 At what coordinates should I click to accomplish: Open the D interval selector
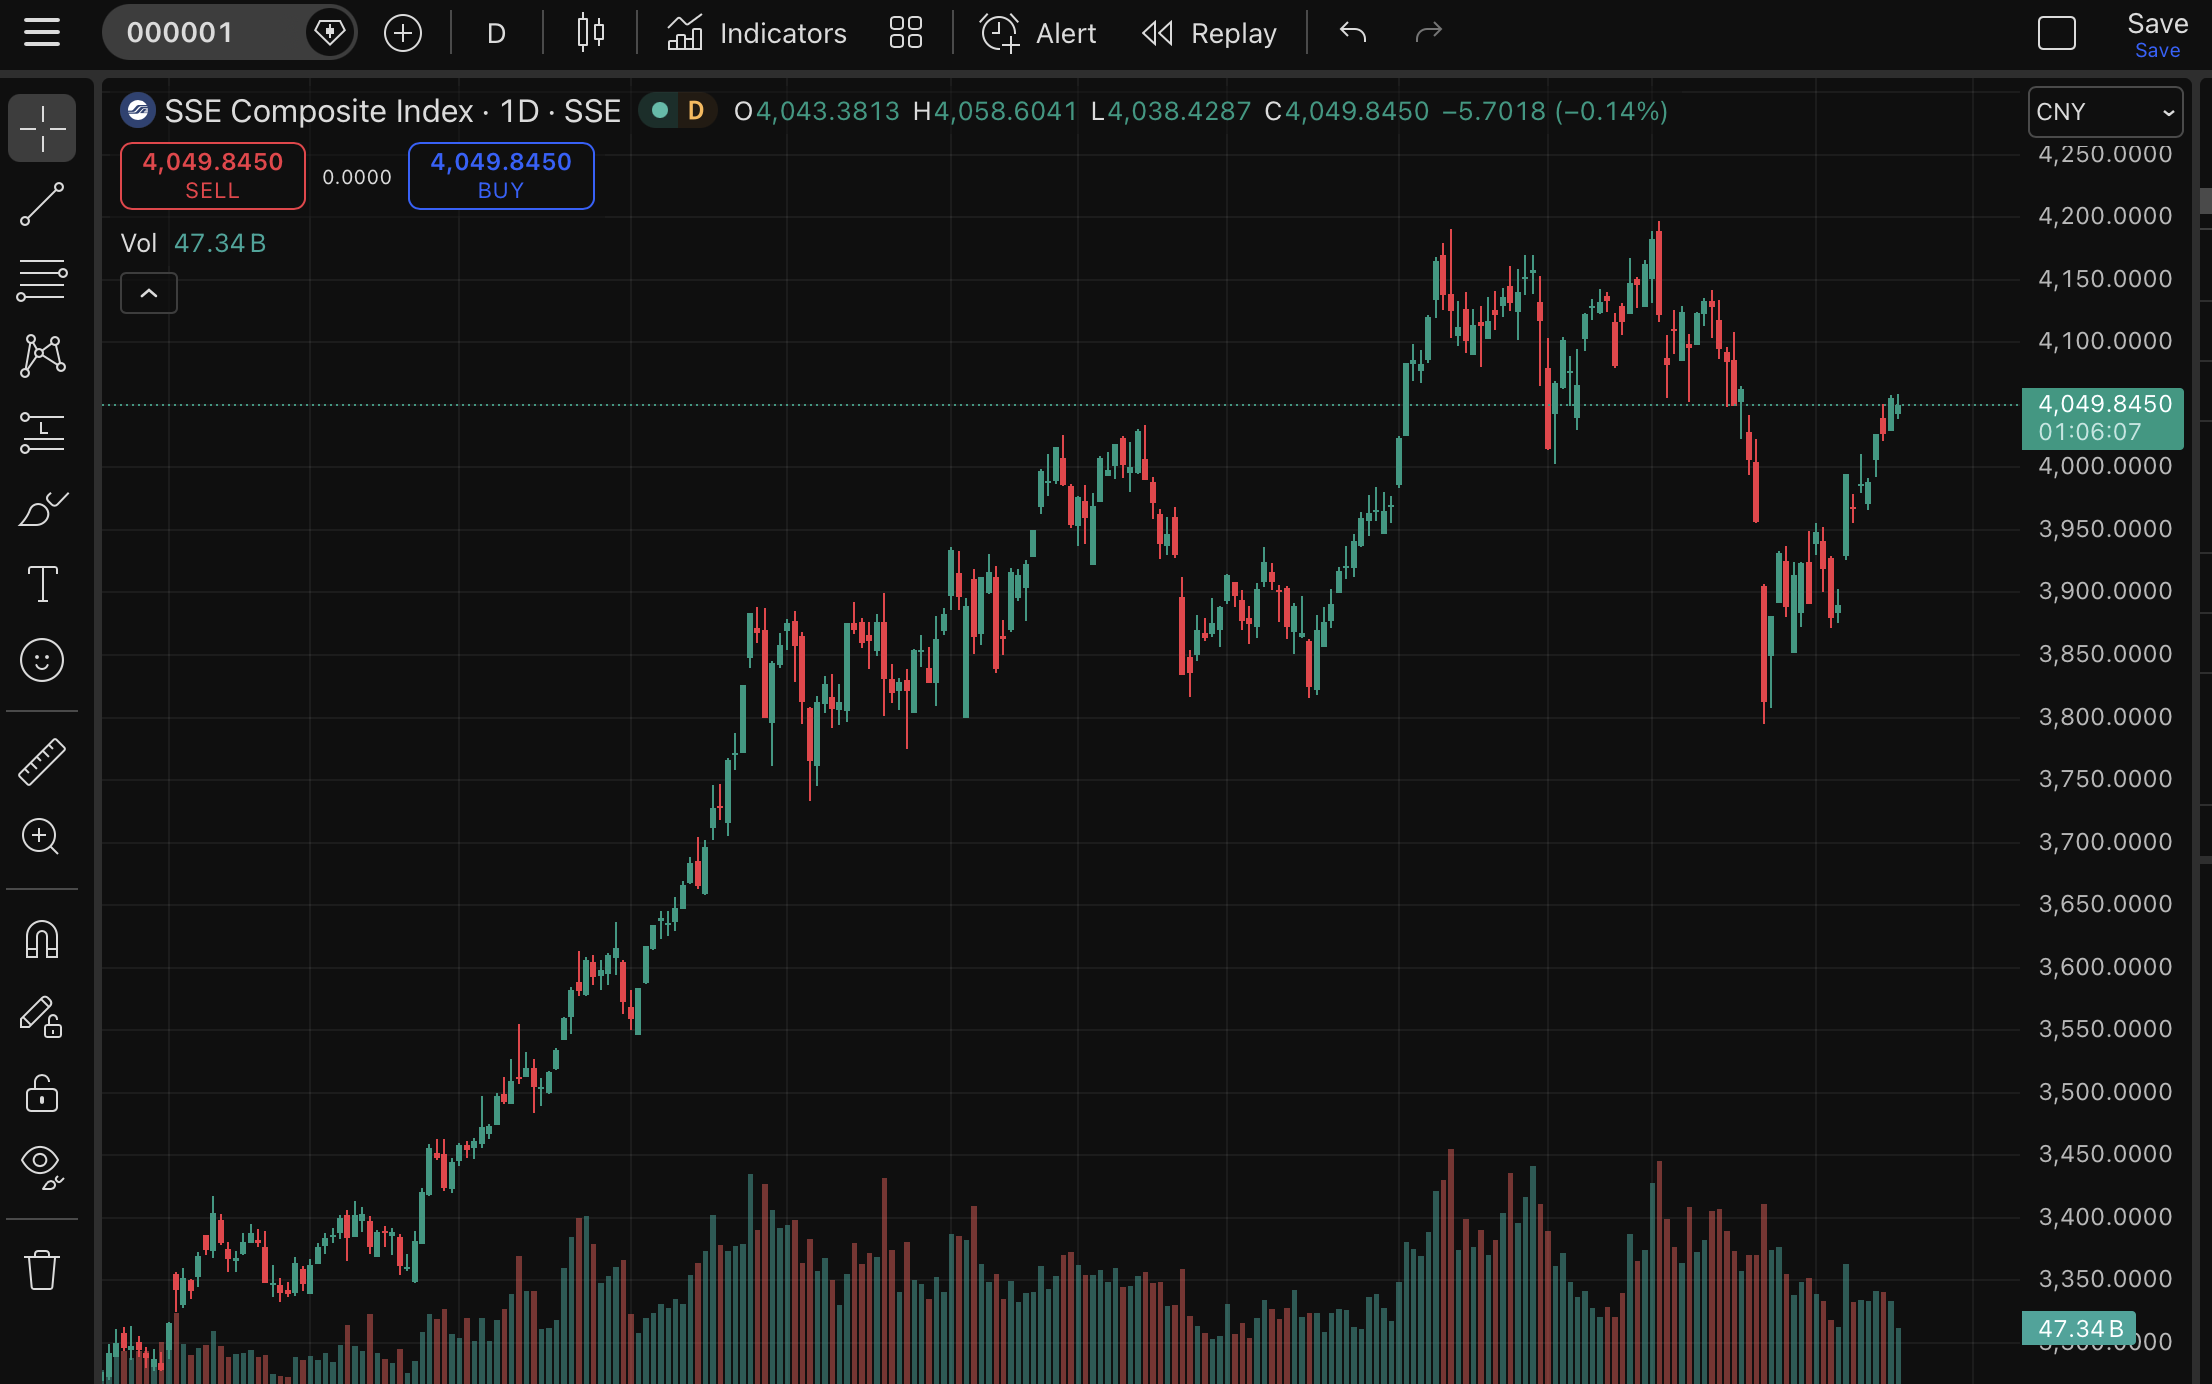point(496,34)
